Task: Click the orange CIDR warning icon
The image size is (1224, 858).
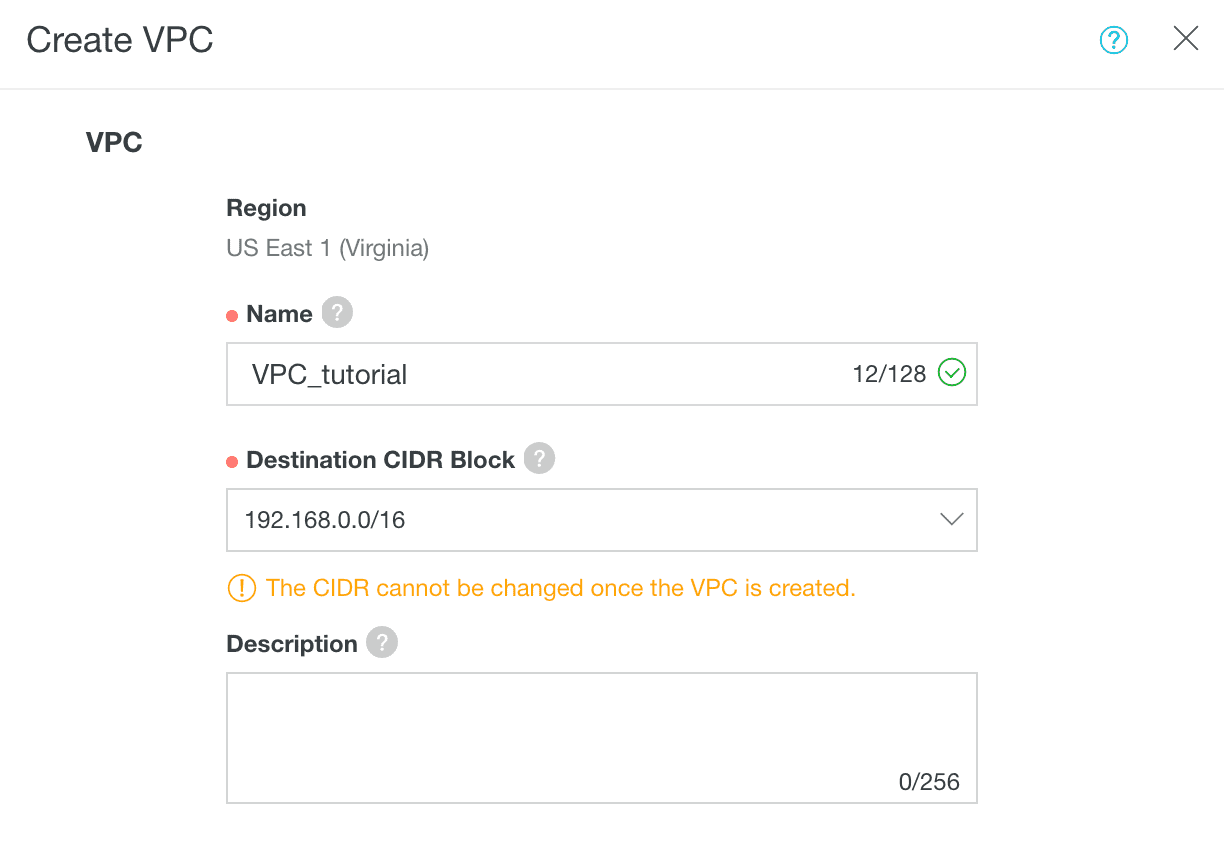Action: point(241,588)
